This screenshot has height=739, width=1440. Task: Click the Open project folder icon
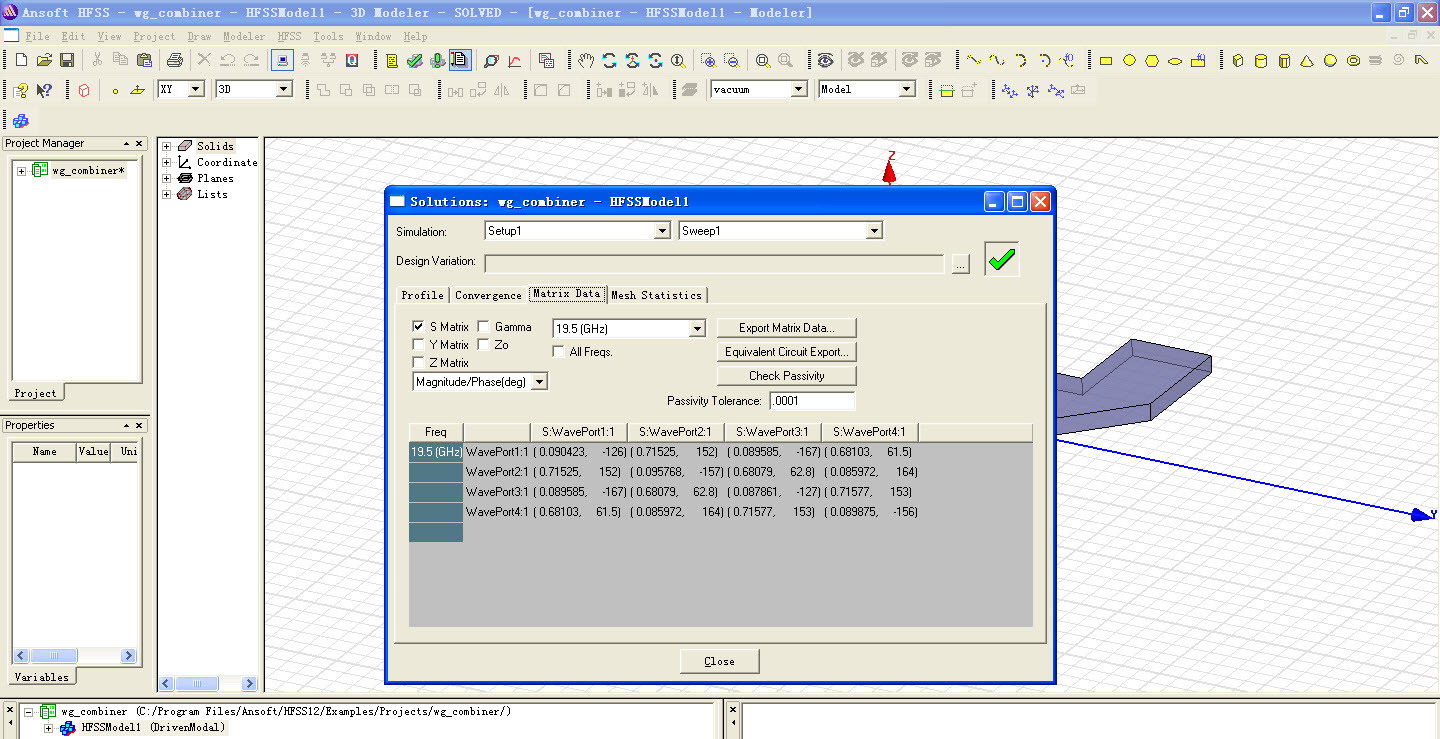(44, 60)
